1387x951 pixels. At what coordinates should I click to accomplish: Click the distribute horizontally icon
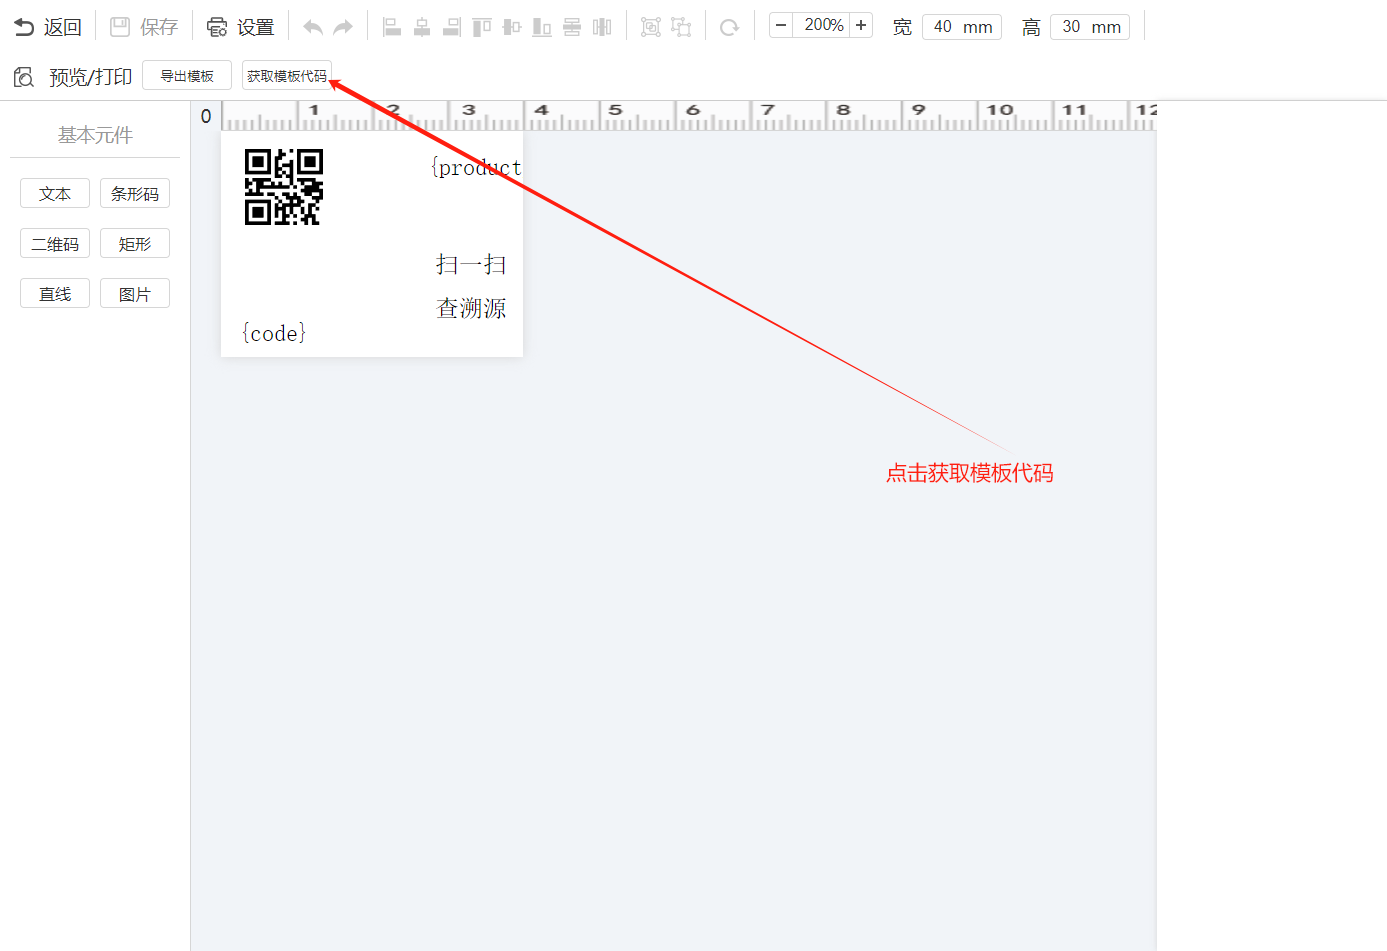coord(602,27)
